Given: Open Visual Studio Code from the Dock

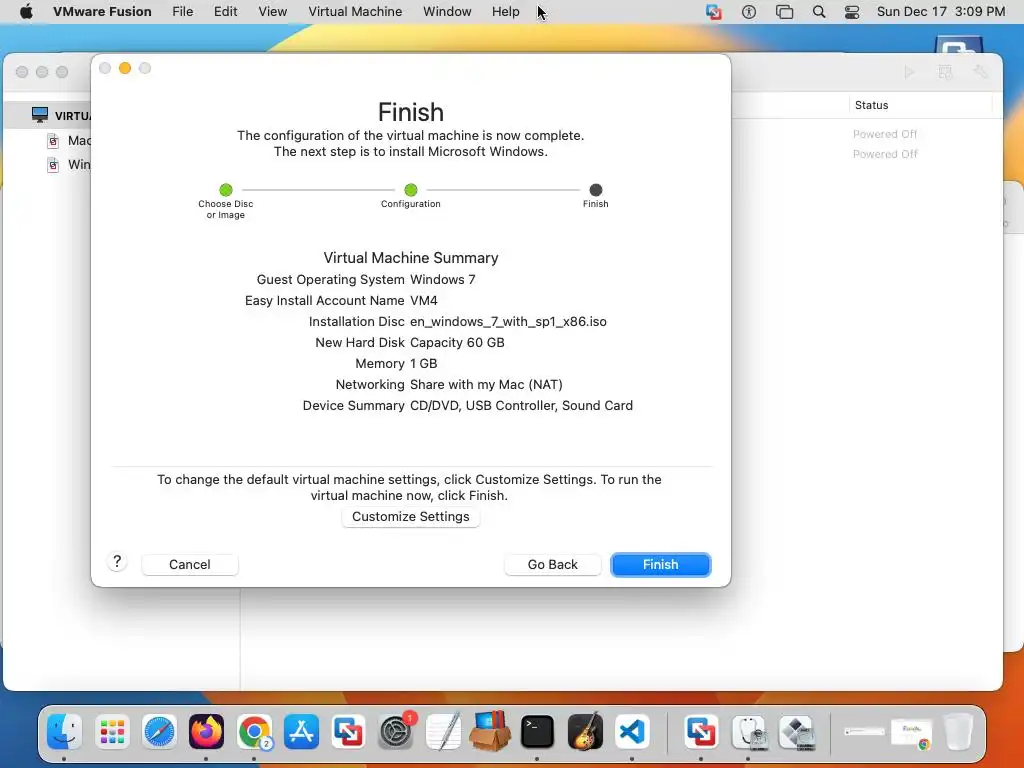Looking at the screenshot, I should tap(632, 731).
